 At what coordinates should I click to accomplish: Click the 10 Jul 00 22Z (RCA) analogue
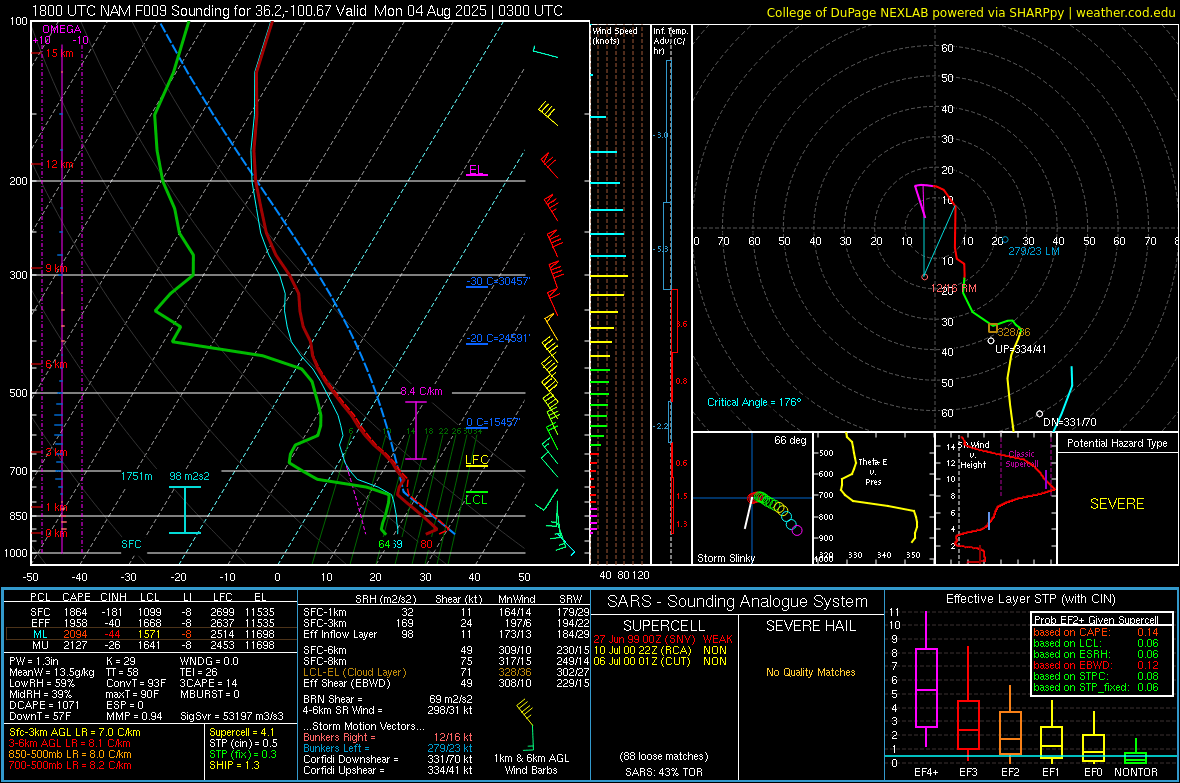(x=660, y=650)
